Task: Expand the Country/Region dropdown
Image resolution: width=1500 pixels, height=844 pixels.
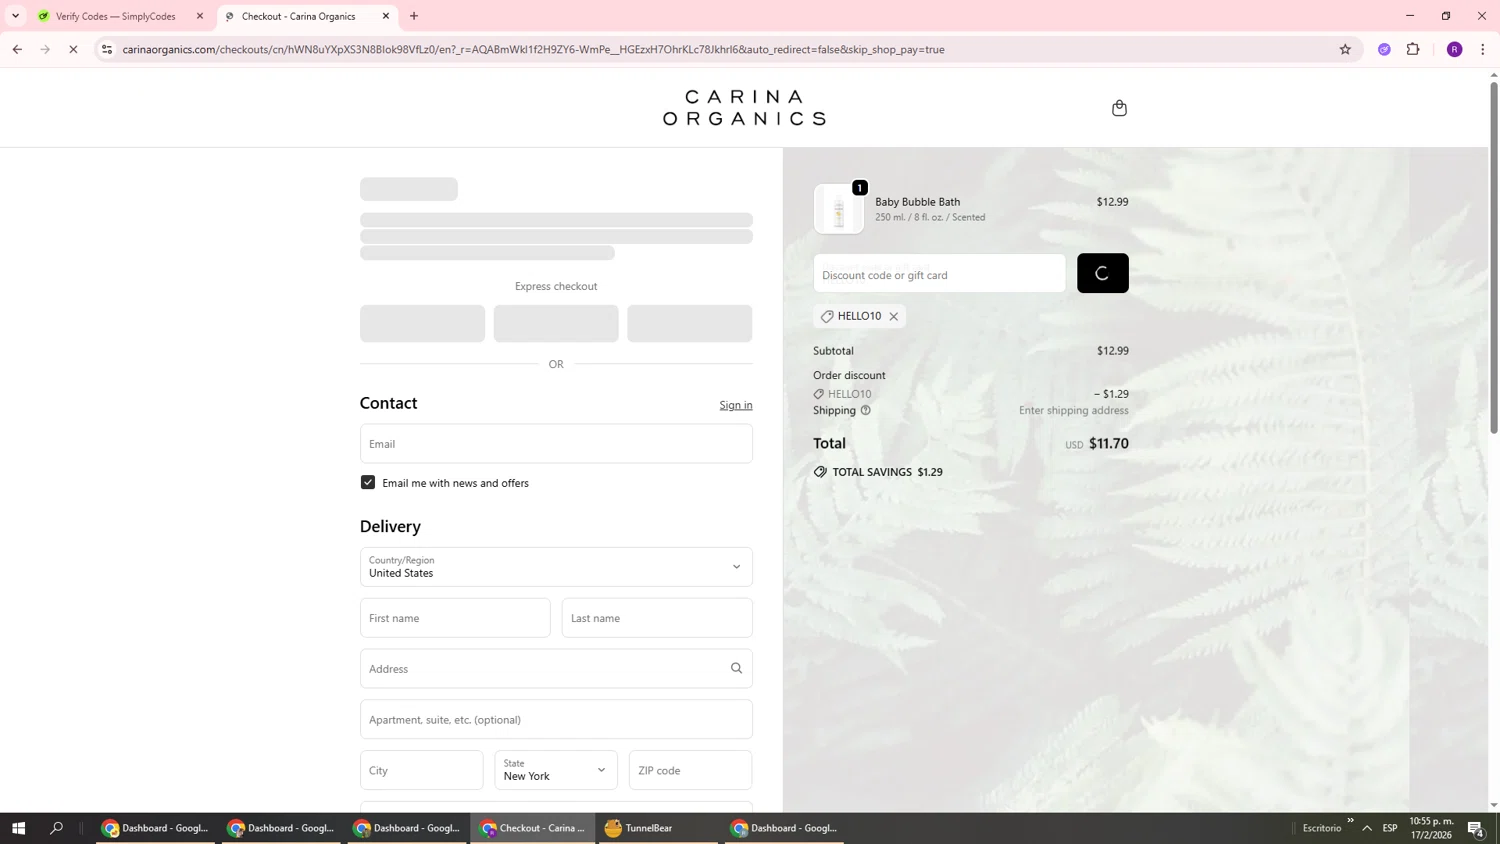Action: click(x=556, y=567)
